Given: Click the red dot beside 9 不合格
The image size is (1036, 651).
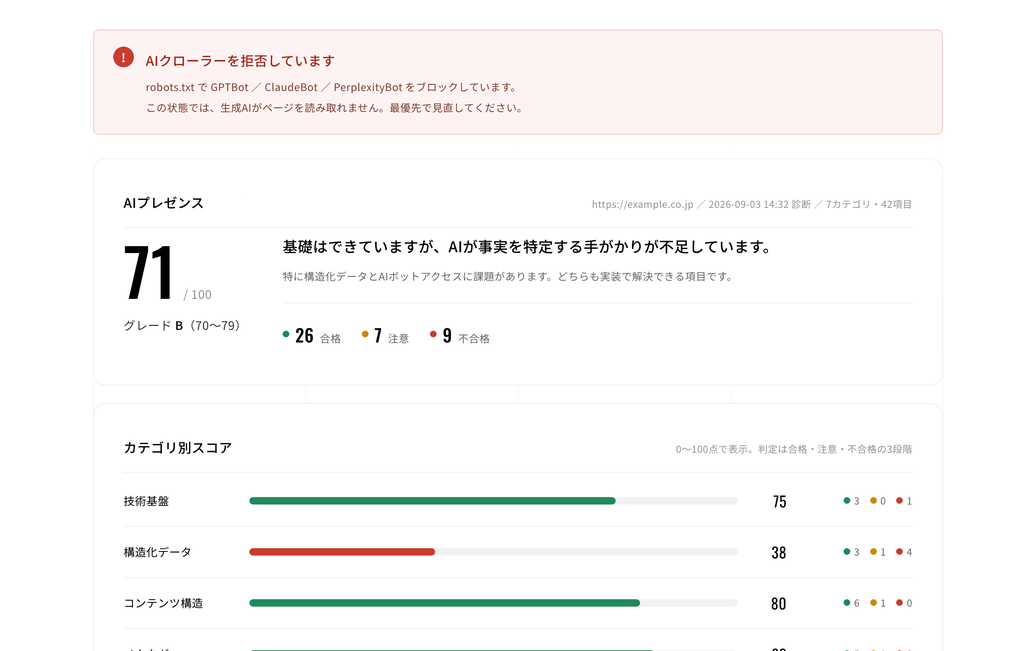Looking at the screenshot, I should [433, 334].
